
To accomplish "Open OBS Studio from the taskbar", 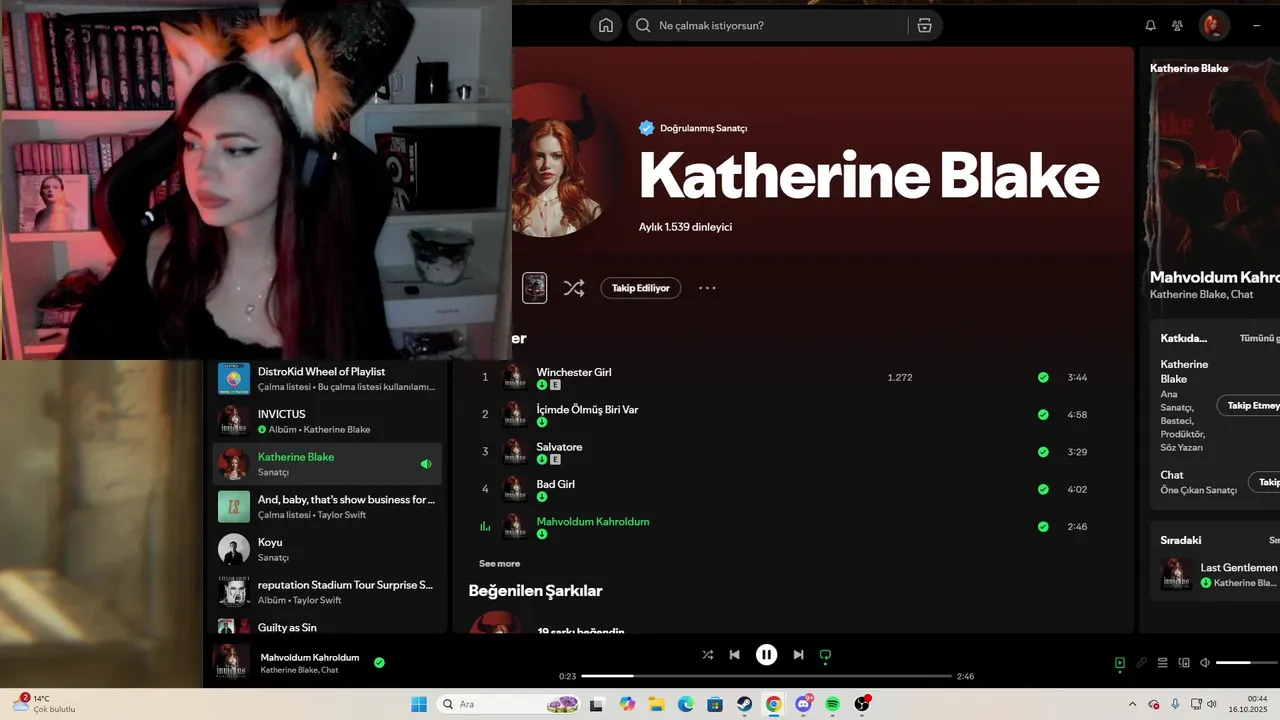I will pos(862,704).
